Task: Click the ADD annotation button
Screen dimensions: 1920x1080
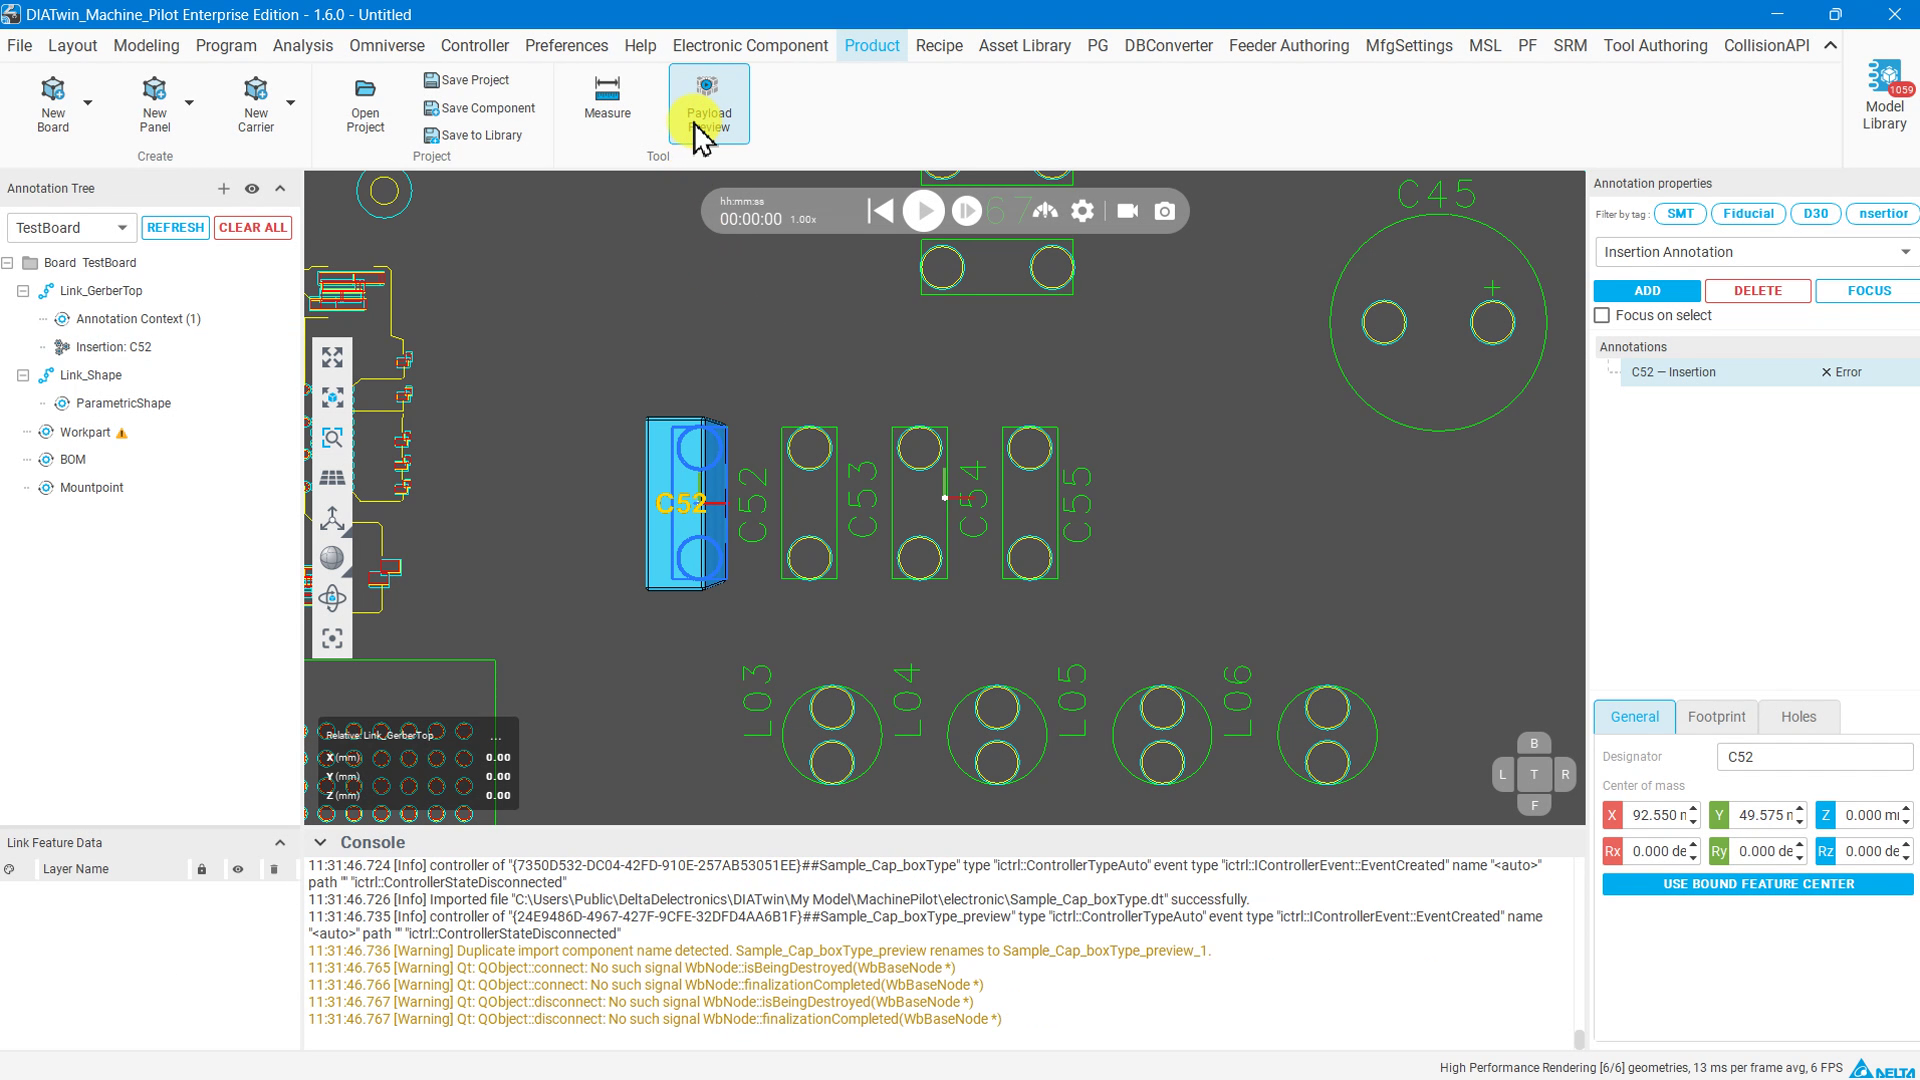Action: pyautogui.click(x=1647, y=291)
